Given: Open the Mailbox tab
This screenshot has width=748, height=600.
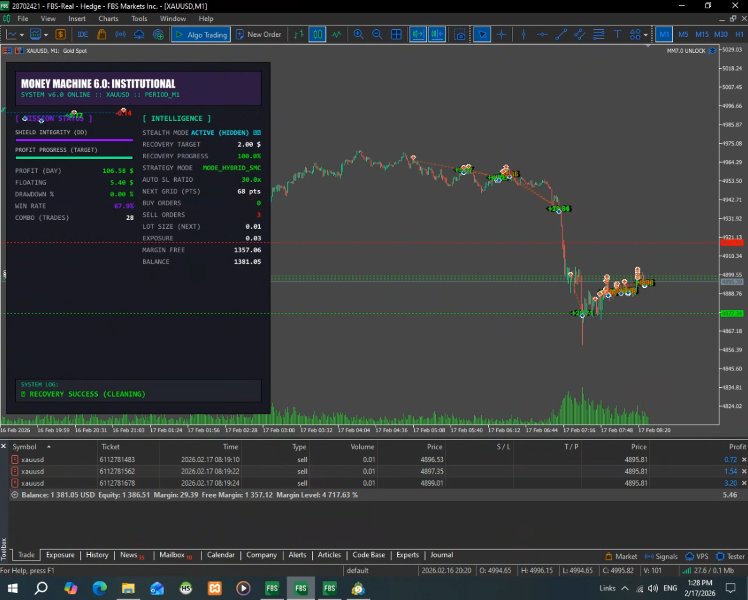Looking at the screenshot, I should [x=176, y=555].
